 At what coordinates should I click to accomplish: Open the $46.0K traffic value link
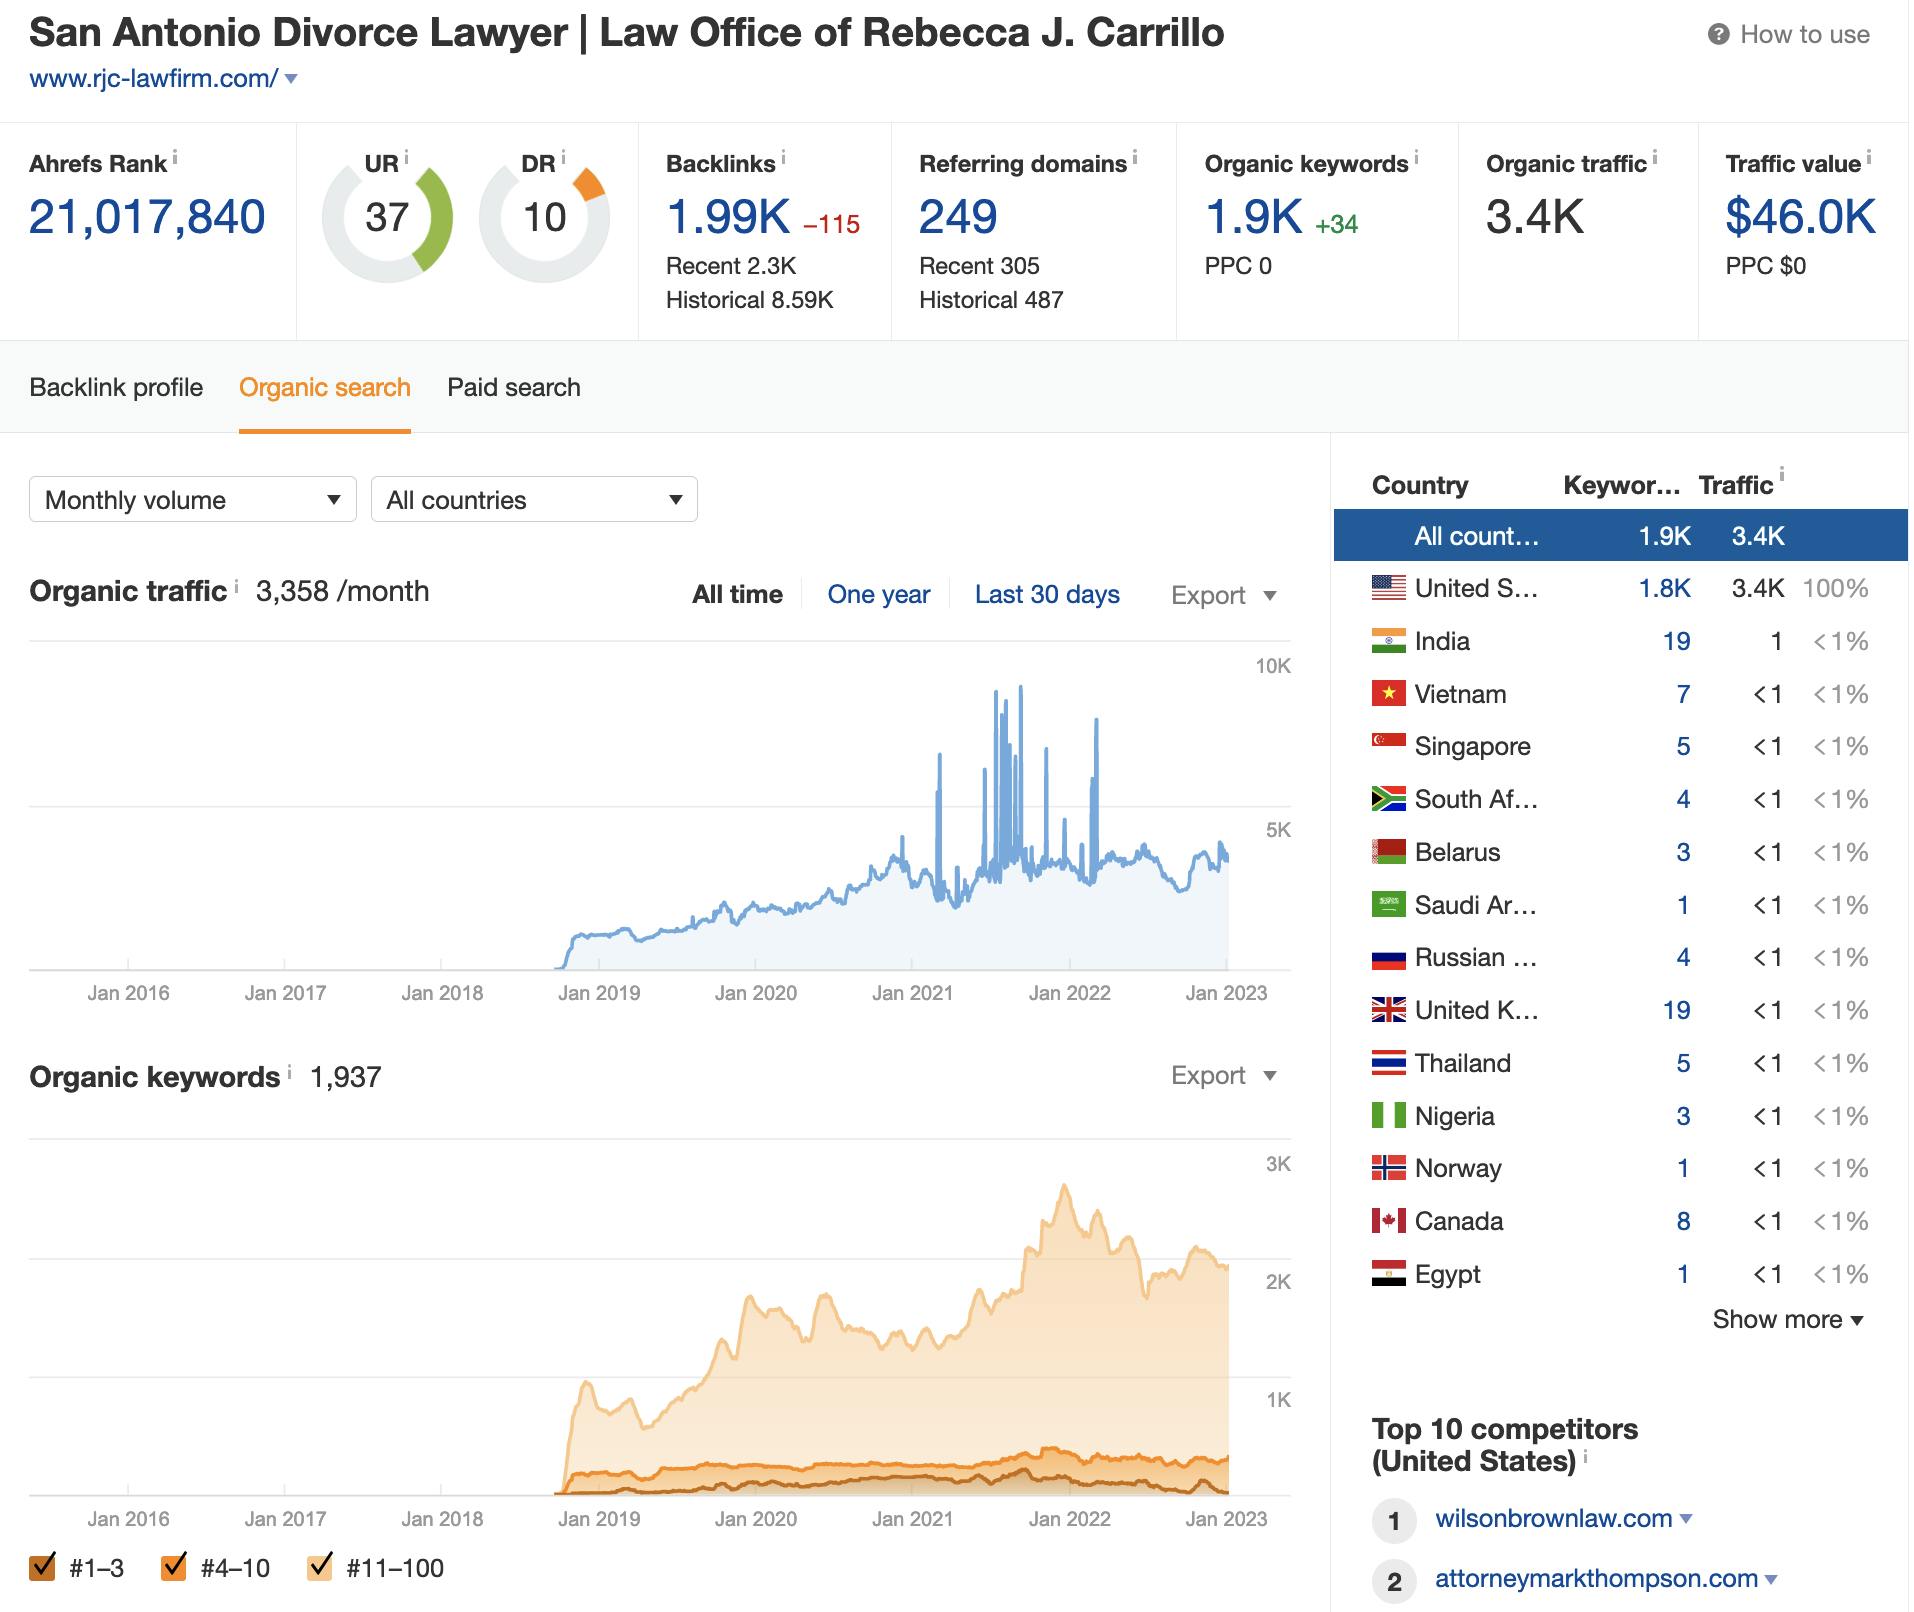pos(1801,217)
